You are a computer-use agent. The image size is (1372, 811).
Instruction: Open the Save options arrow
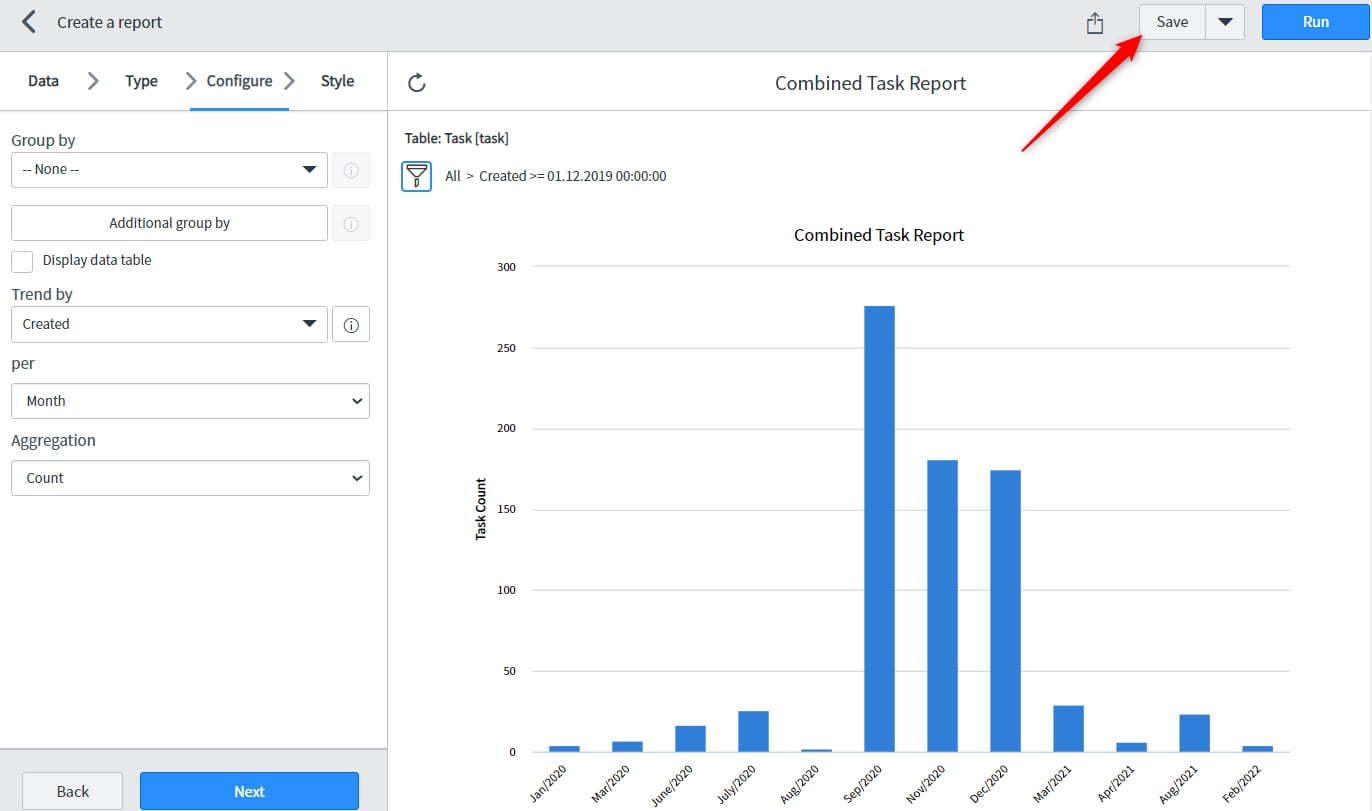coord(1225,21)
